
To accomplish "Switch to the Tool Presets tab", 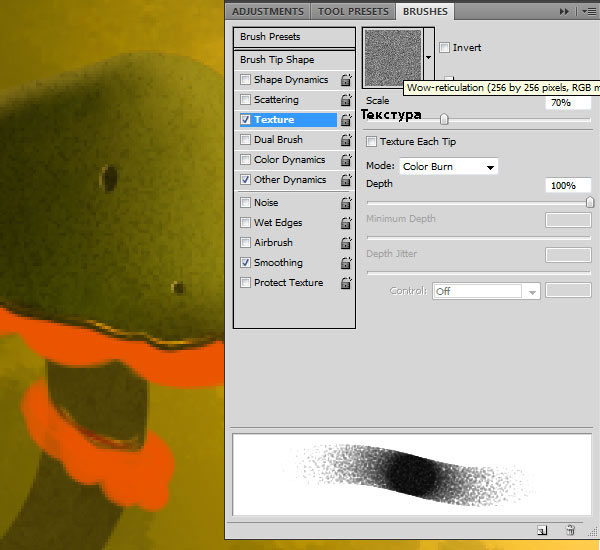I will [x=353, y=11].
